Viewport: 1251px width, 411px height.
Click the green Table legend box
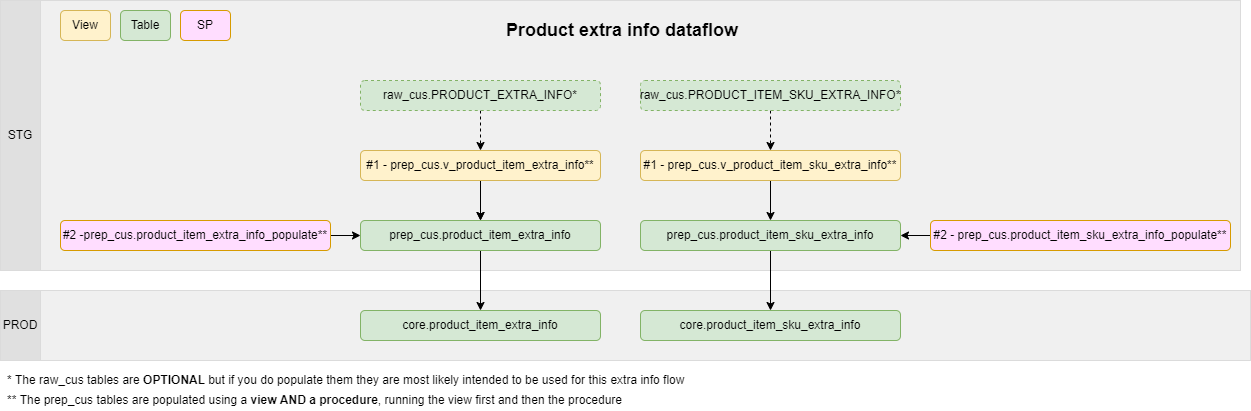(x=145, y=25)
